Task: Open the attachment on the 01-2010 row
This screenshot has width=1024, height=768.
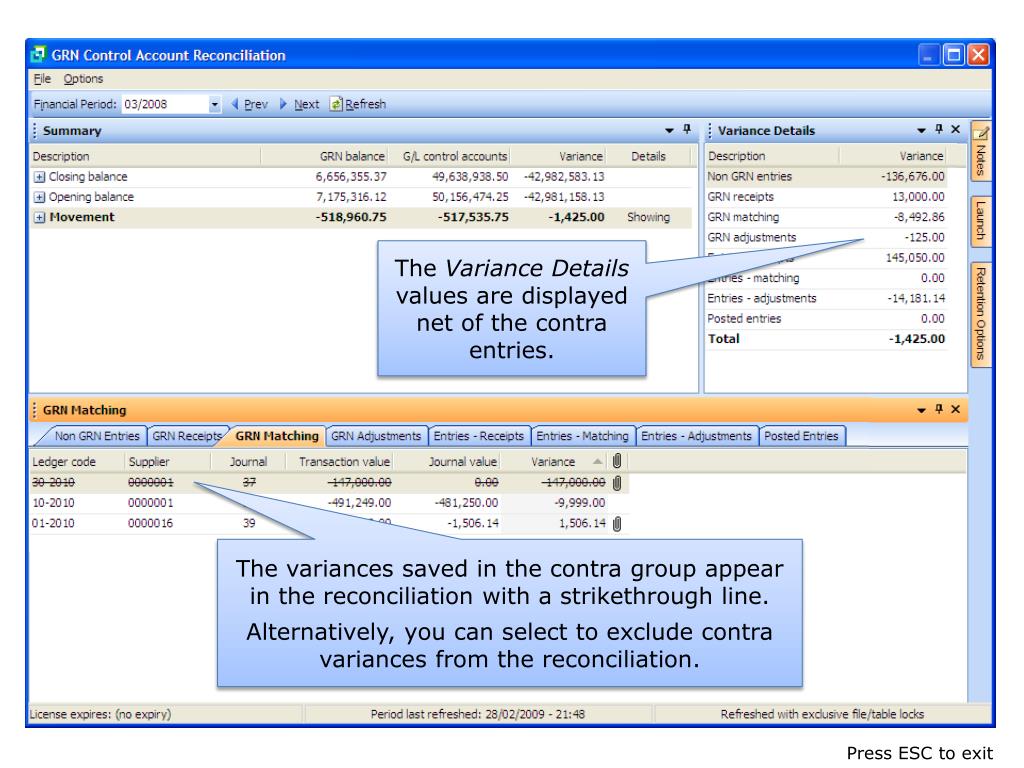Action: (617, 523)
